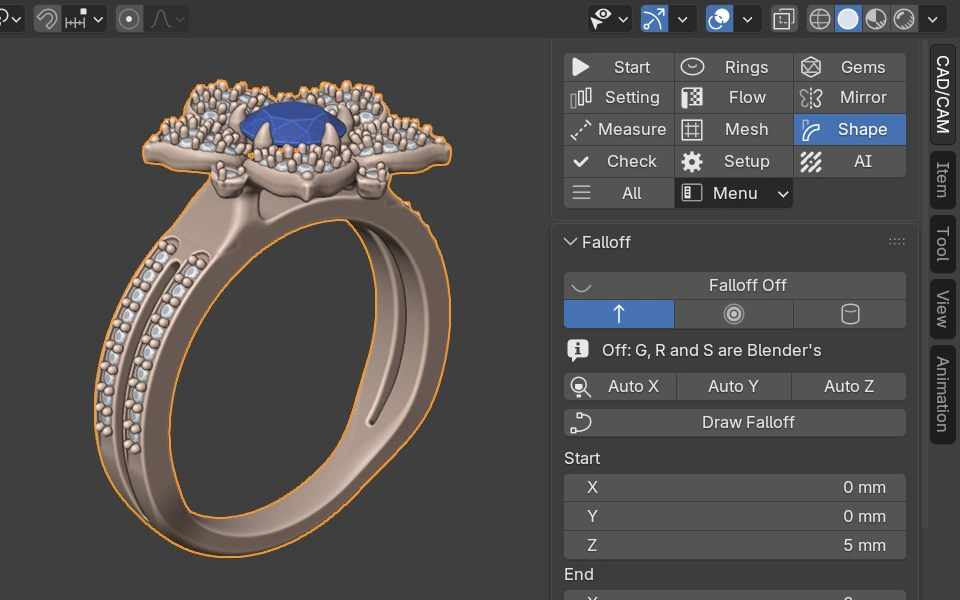Open the visibility and selectability eye dropdown
This screenshot has width=960, height=600.
click(x=609, y=19)
